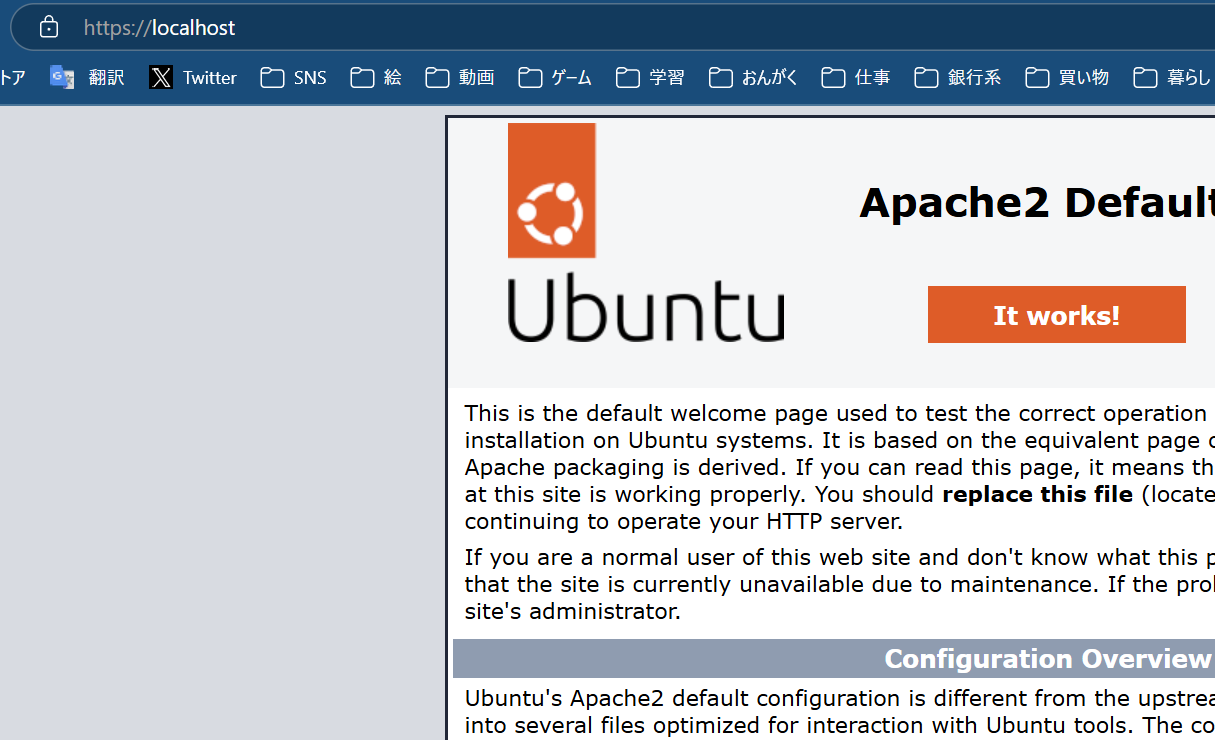
Task: Click the Google Translate 翻訳 bookmark icon
Action: click(61, 77)
